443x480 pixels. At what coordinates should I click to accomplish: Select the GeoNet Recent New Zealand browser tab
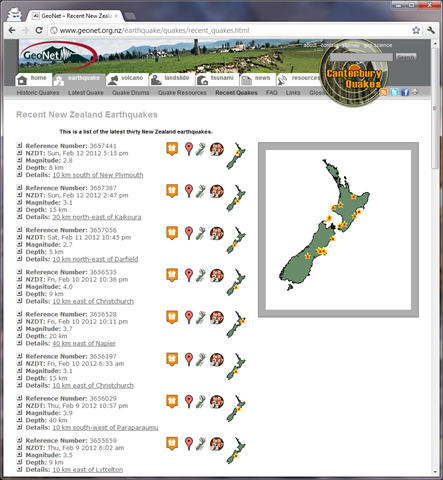(75, 16)
